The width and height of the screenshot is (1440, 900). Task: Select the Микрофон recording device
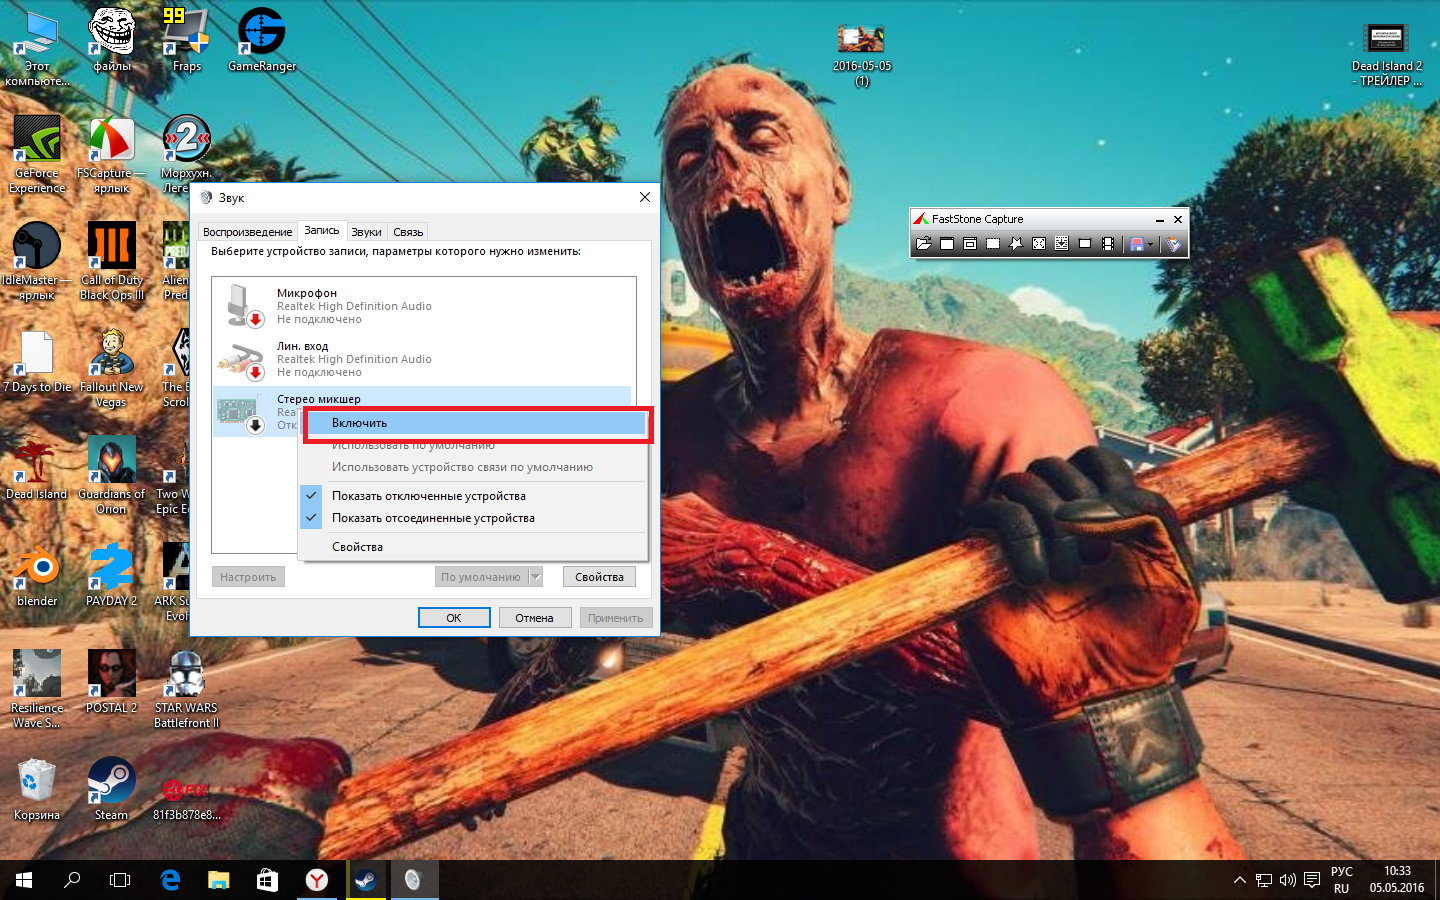pyautogui.click(x=424, y=306)
